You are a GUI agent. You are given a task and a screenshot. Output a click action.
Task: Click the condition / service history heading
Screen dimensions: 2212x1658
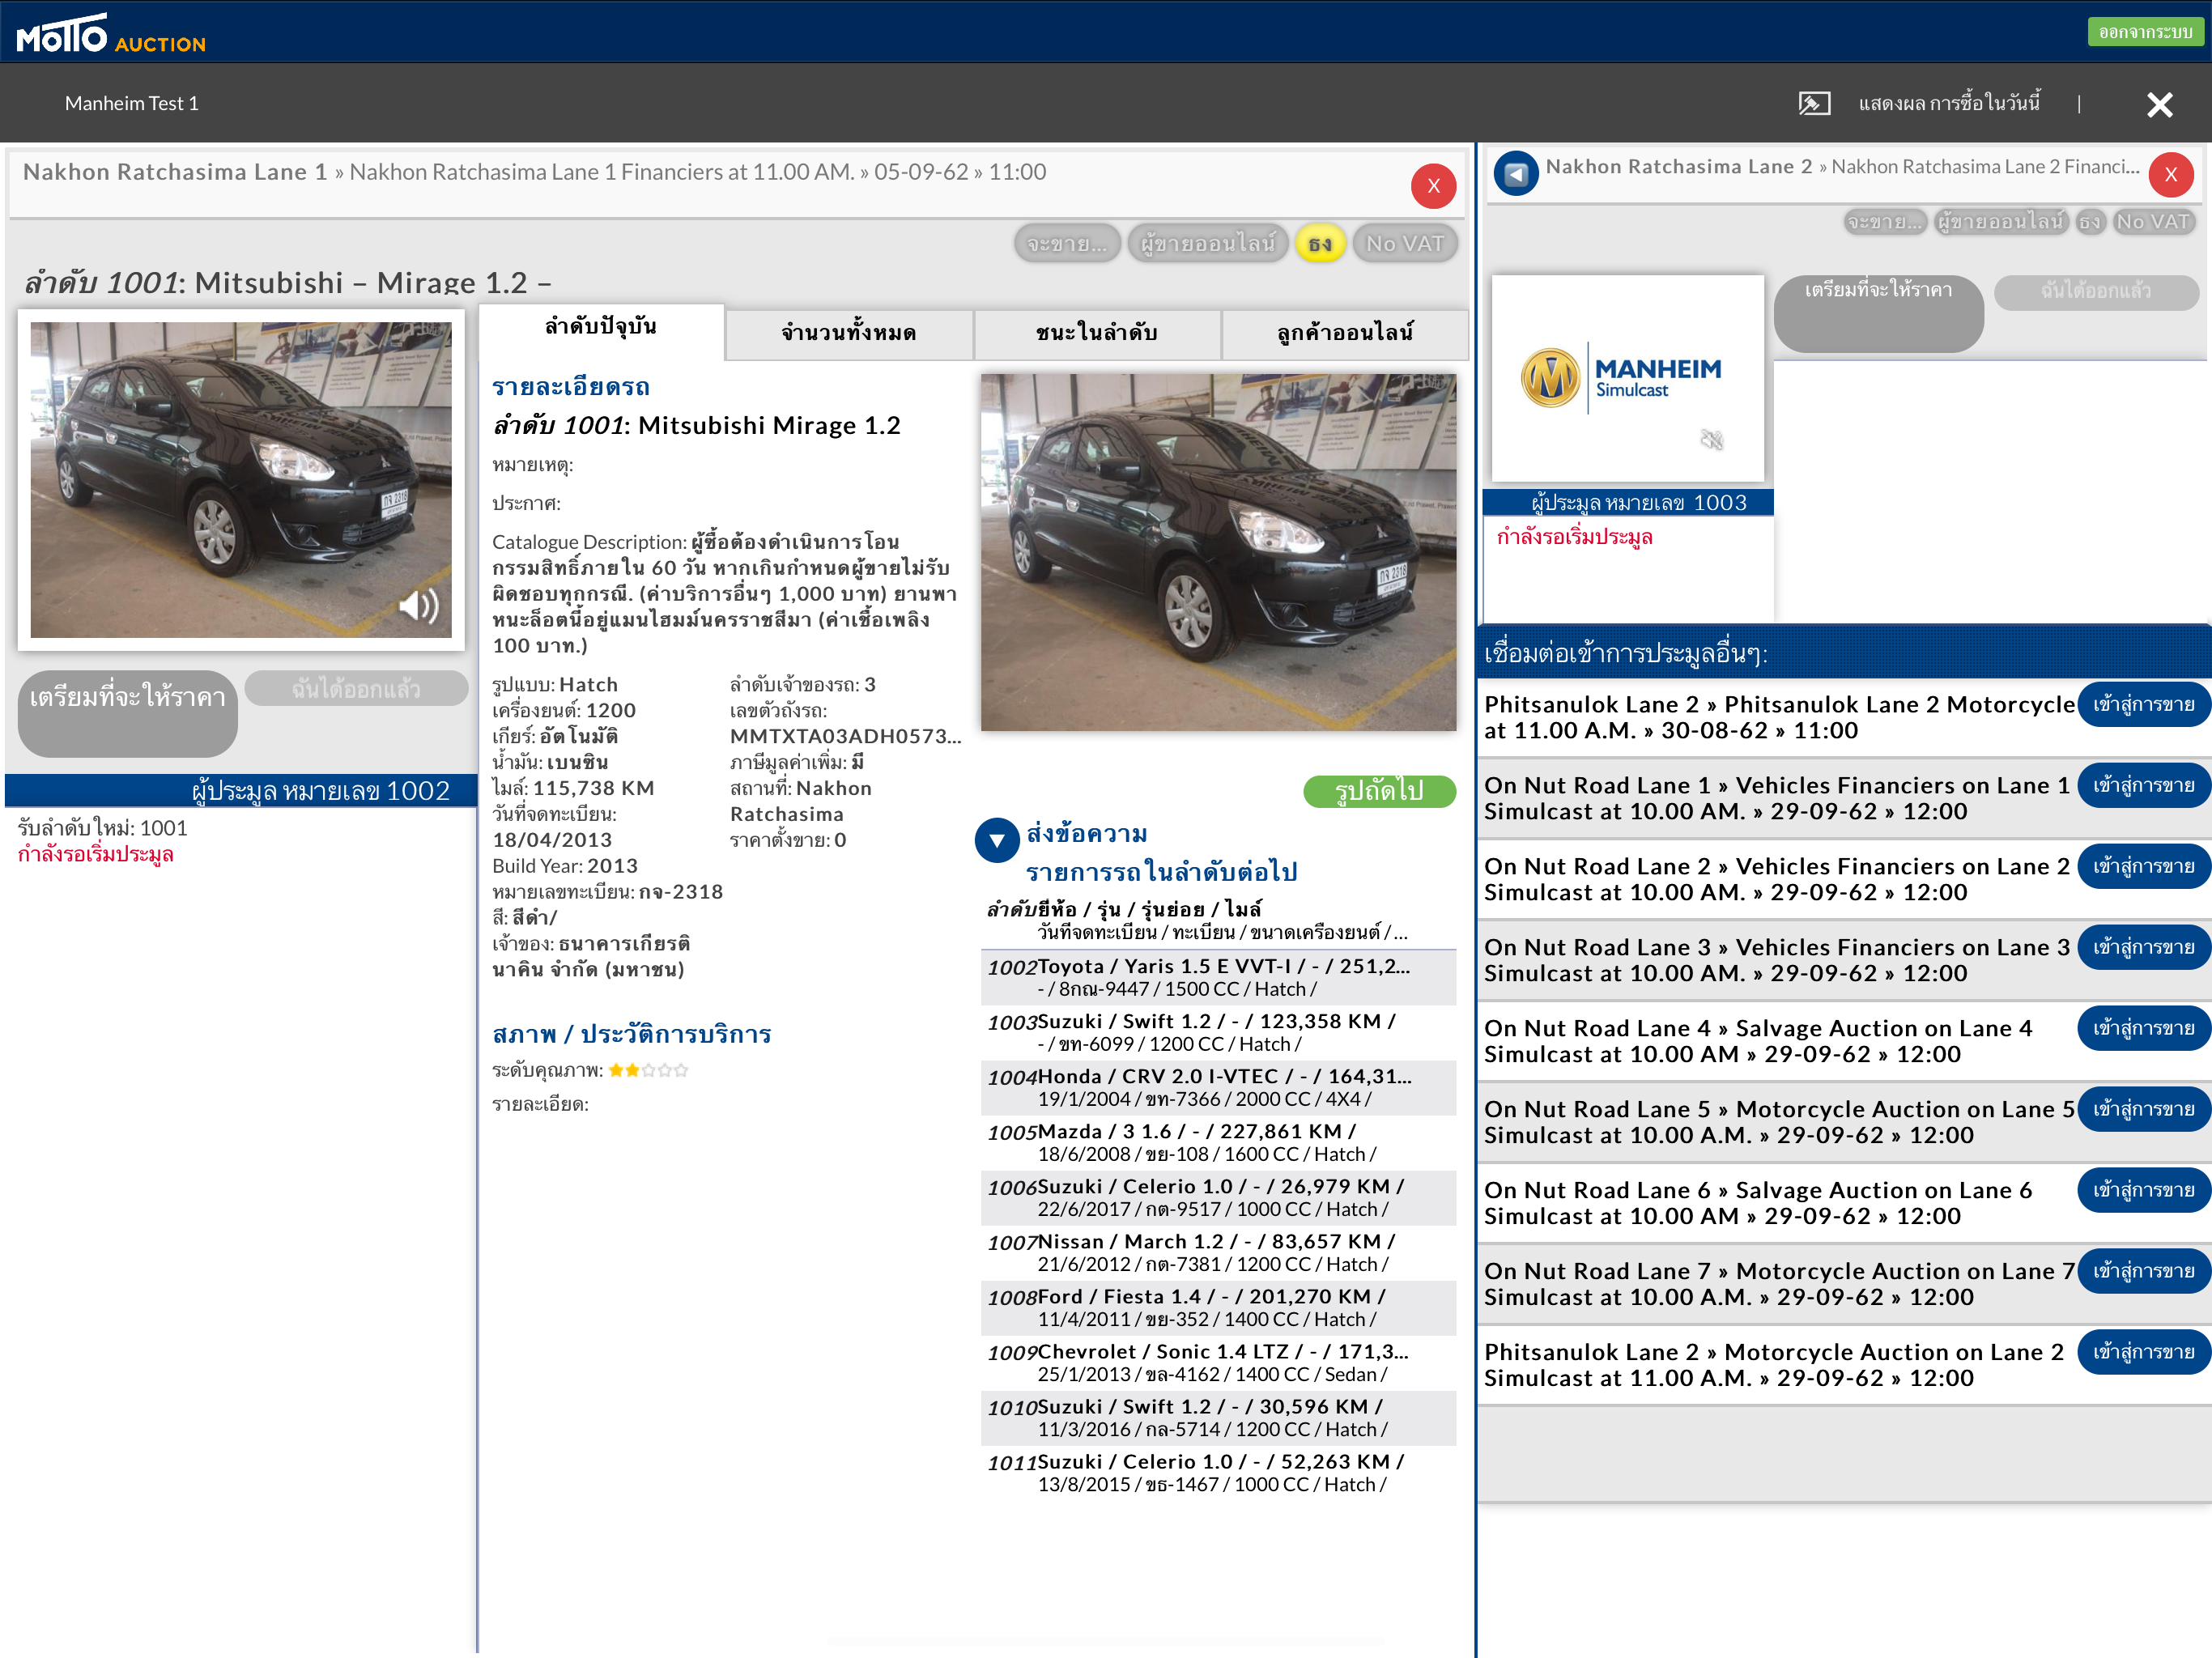[x=632, y=1034]
